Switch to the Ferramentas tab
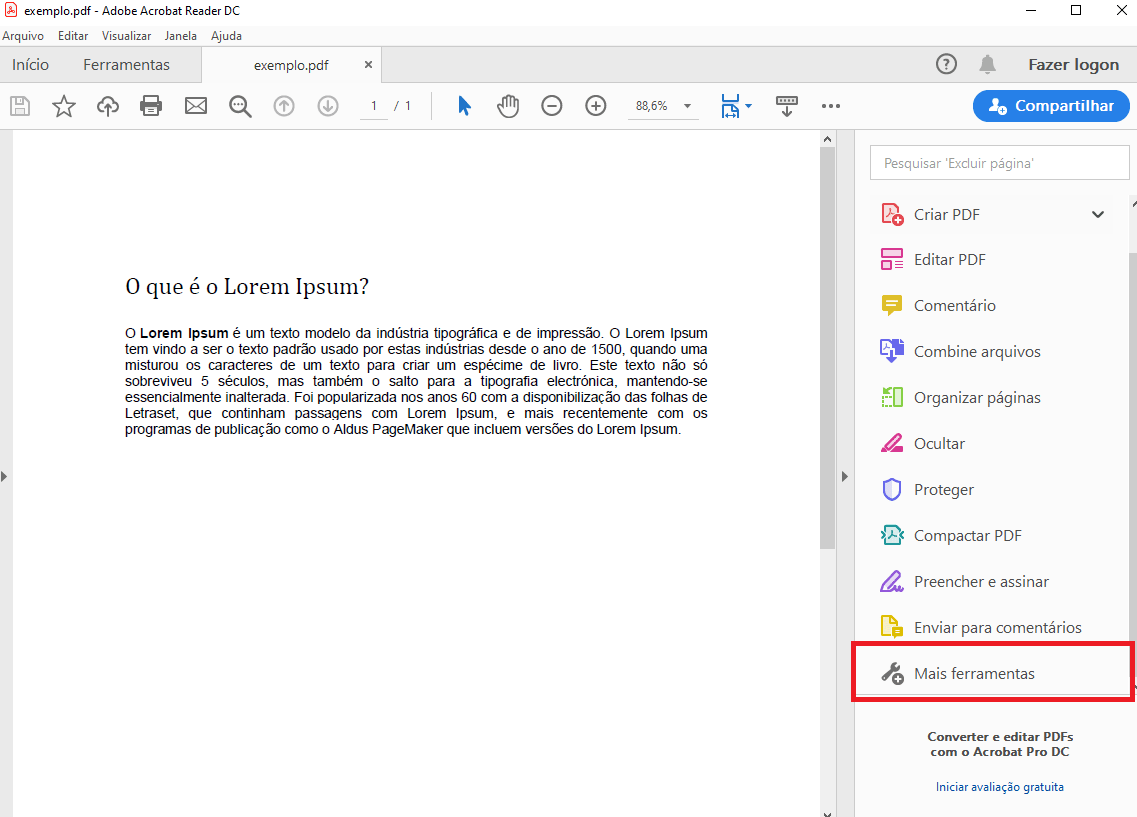This screenshot has width=1137, height=817. coord(126,63)
